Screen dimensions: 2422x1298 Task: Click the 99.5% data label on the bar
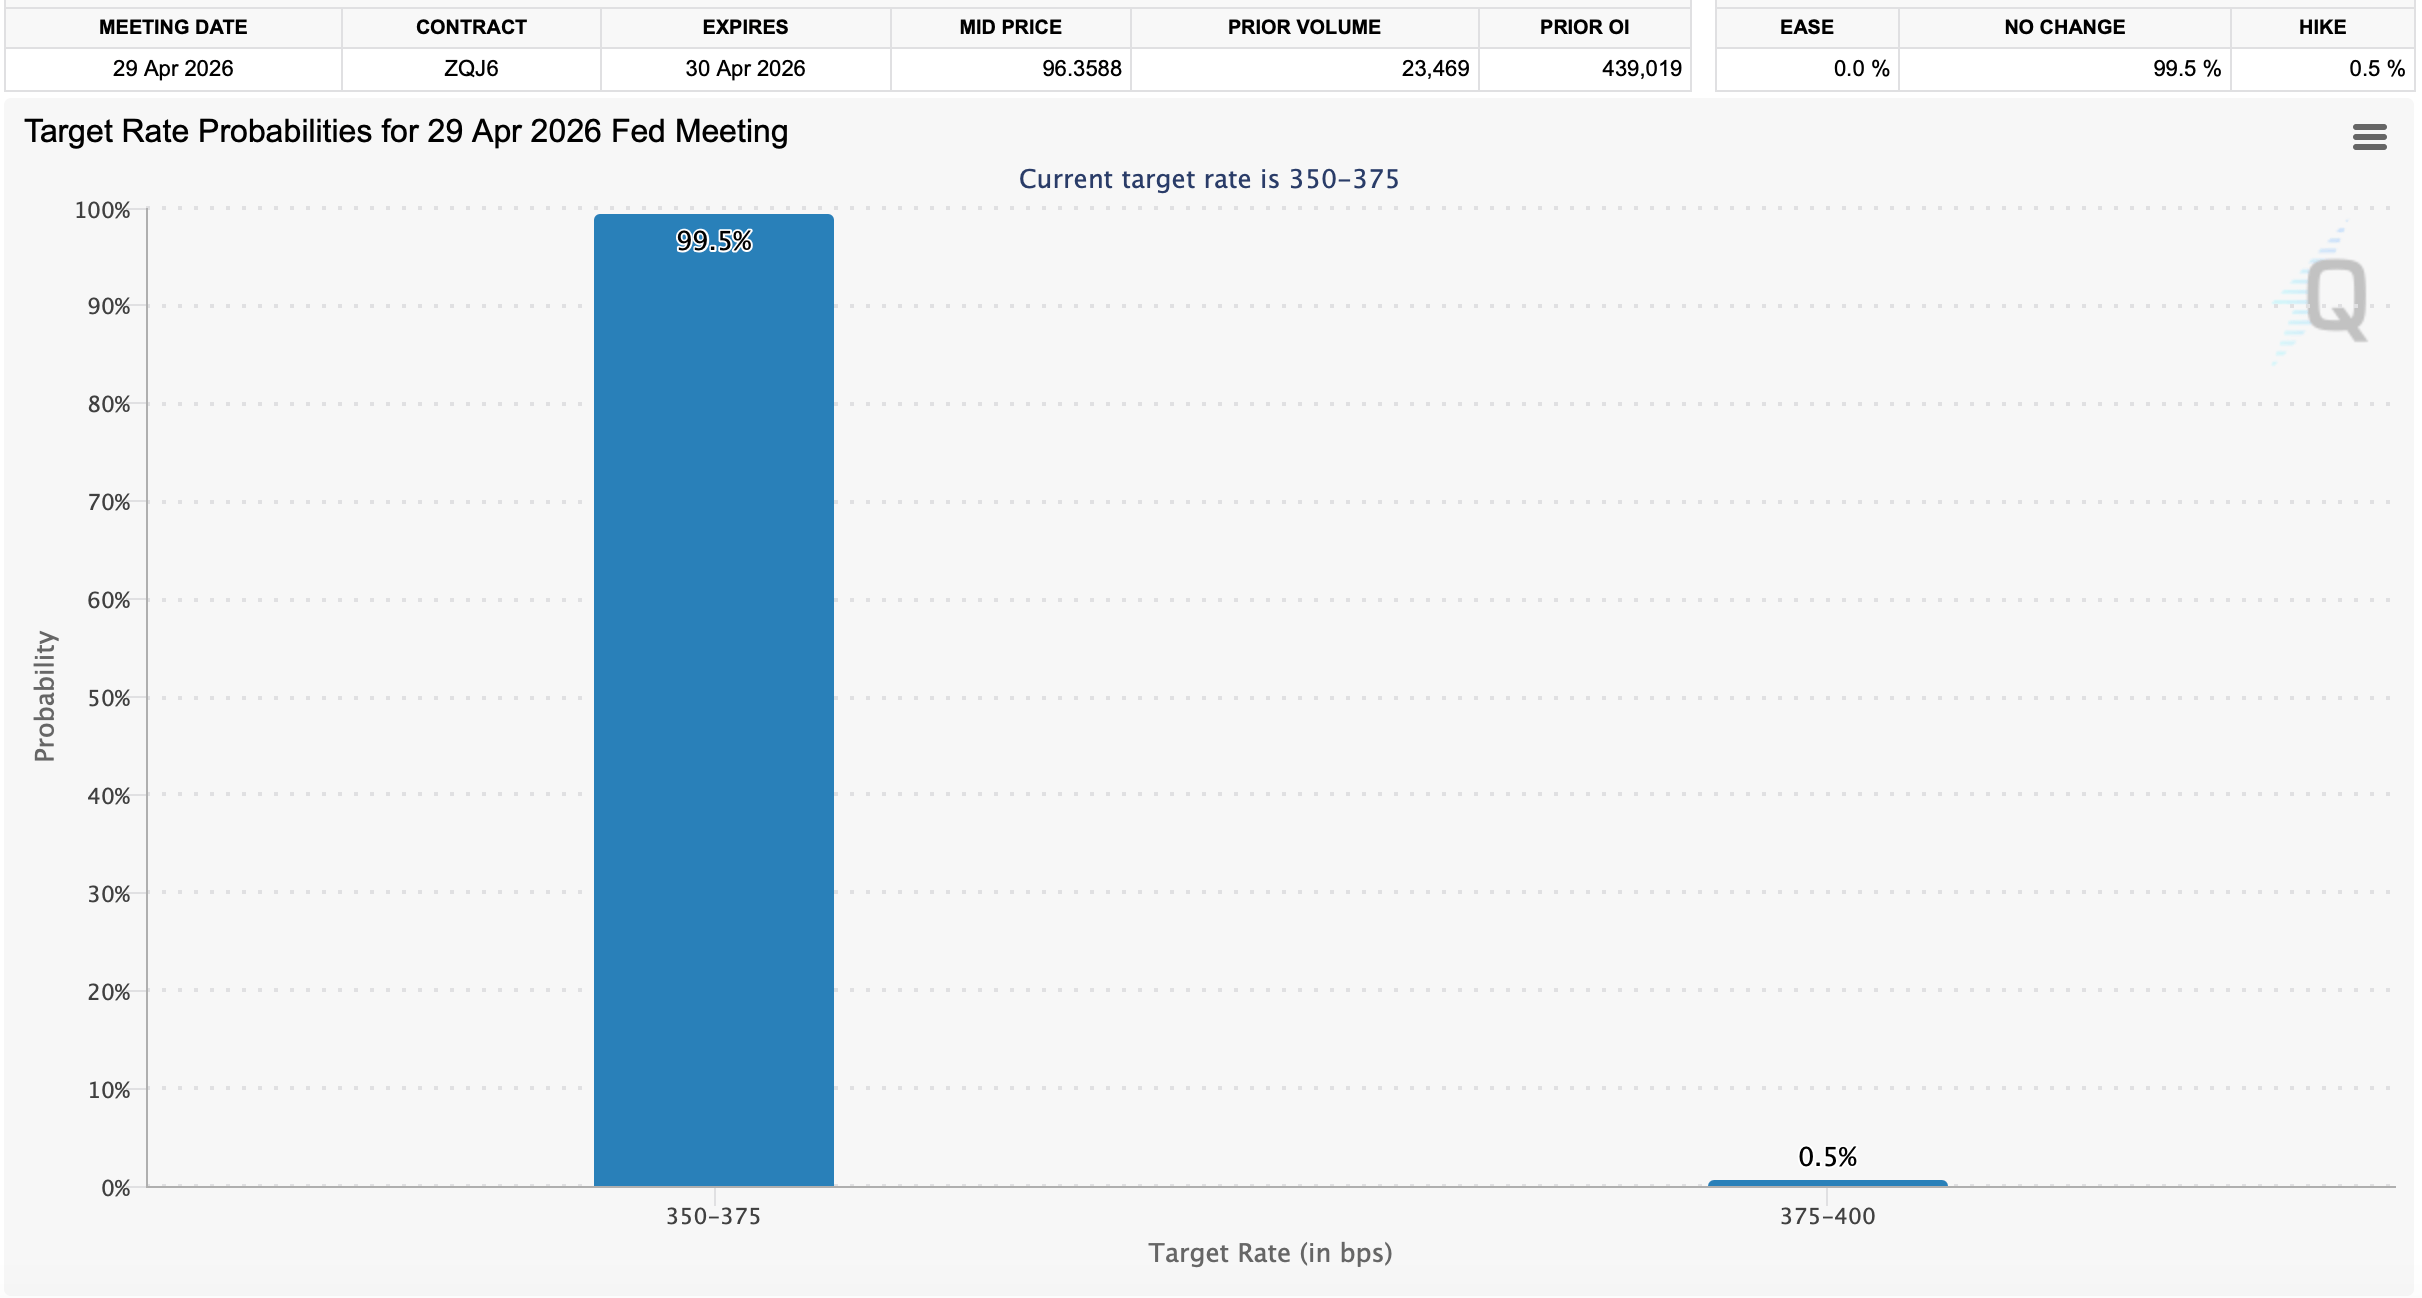pyautogui.click(x=713, y=241)
